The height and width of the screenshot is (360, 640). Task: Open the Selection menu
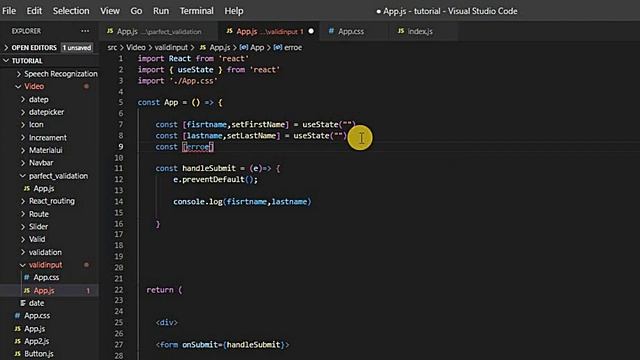coord(71,11)
